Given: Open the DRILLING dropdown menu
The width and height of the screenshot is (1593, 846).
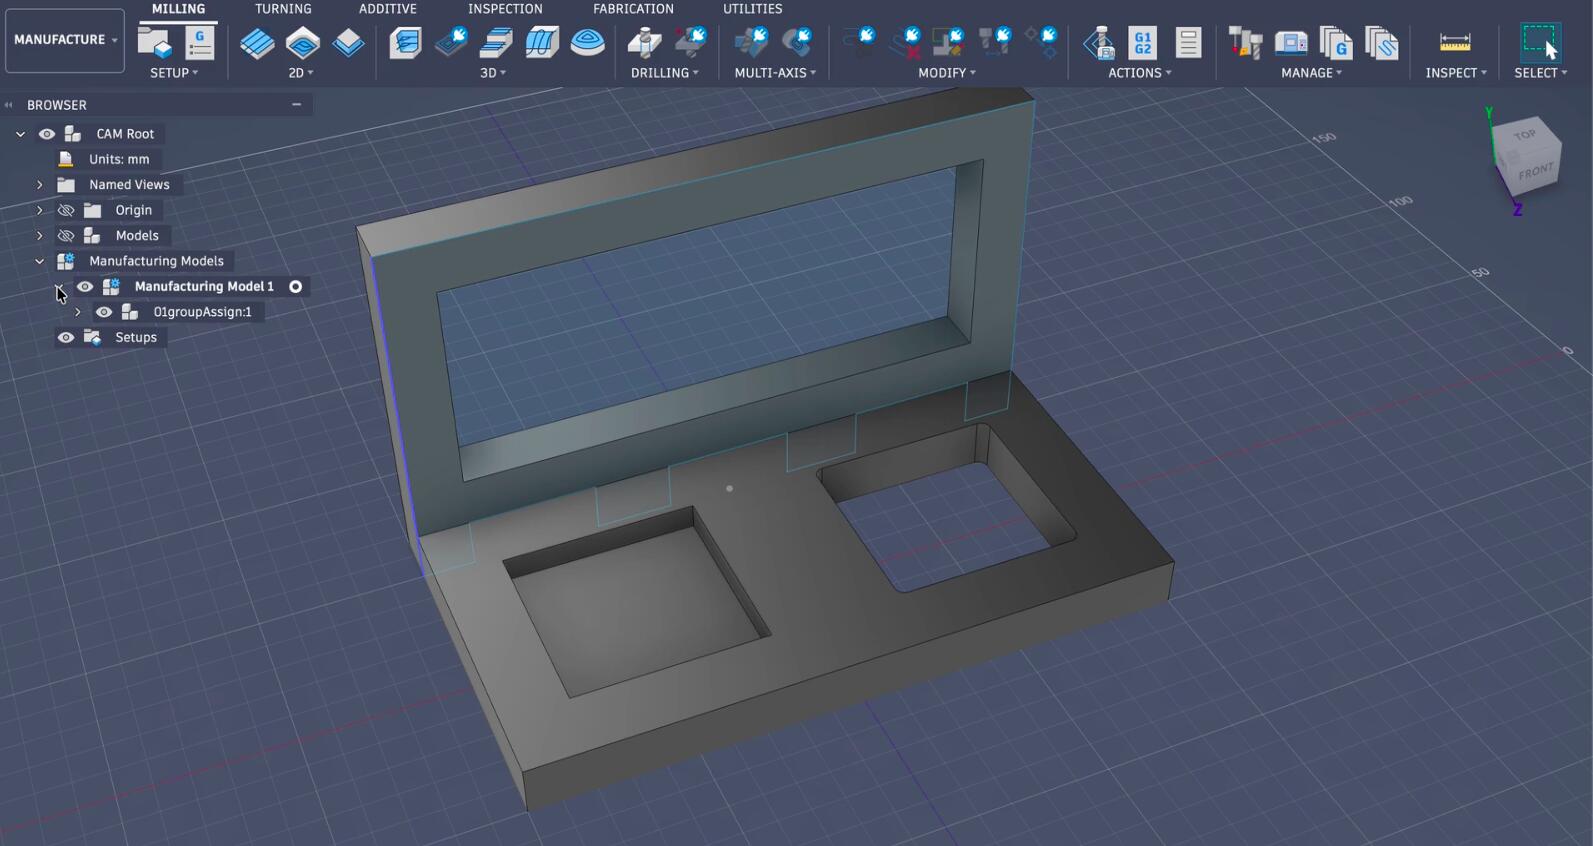Looking at the screenshot, I should coord(665,73).
